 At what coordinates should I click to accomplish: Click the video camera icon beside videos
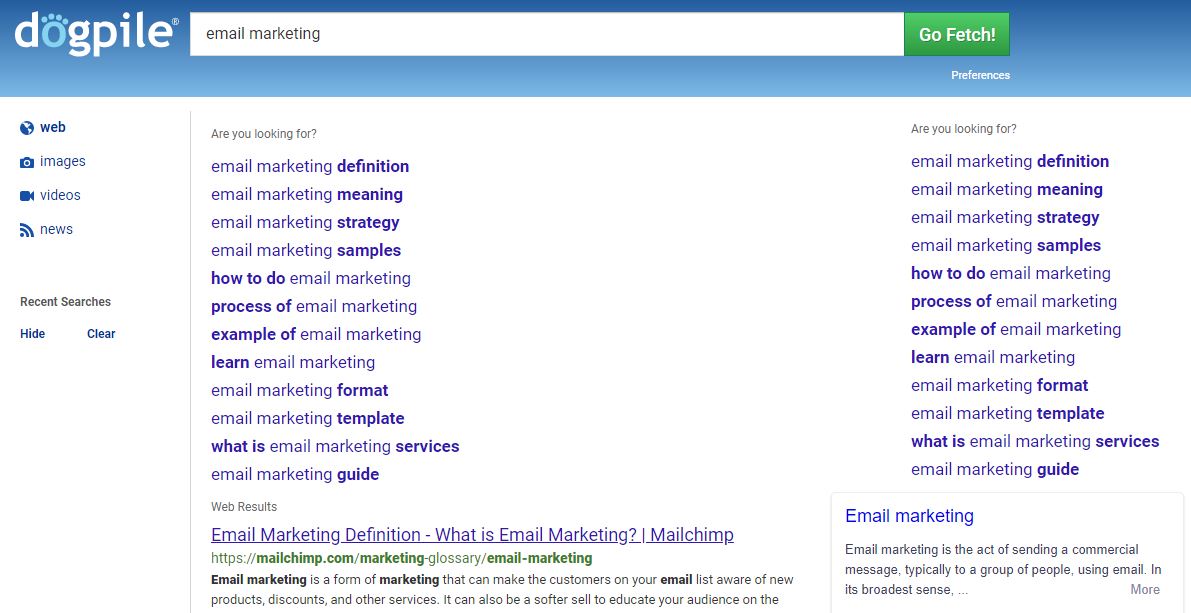click(x=27, y=196)
